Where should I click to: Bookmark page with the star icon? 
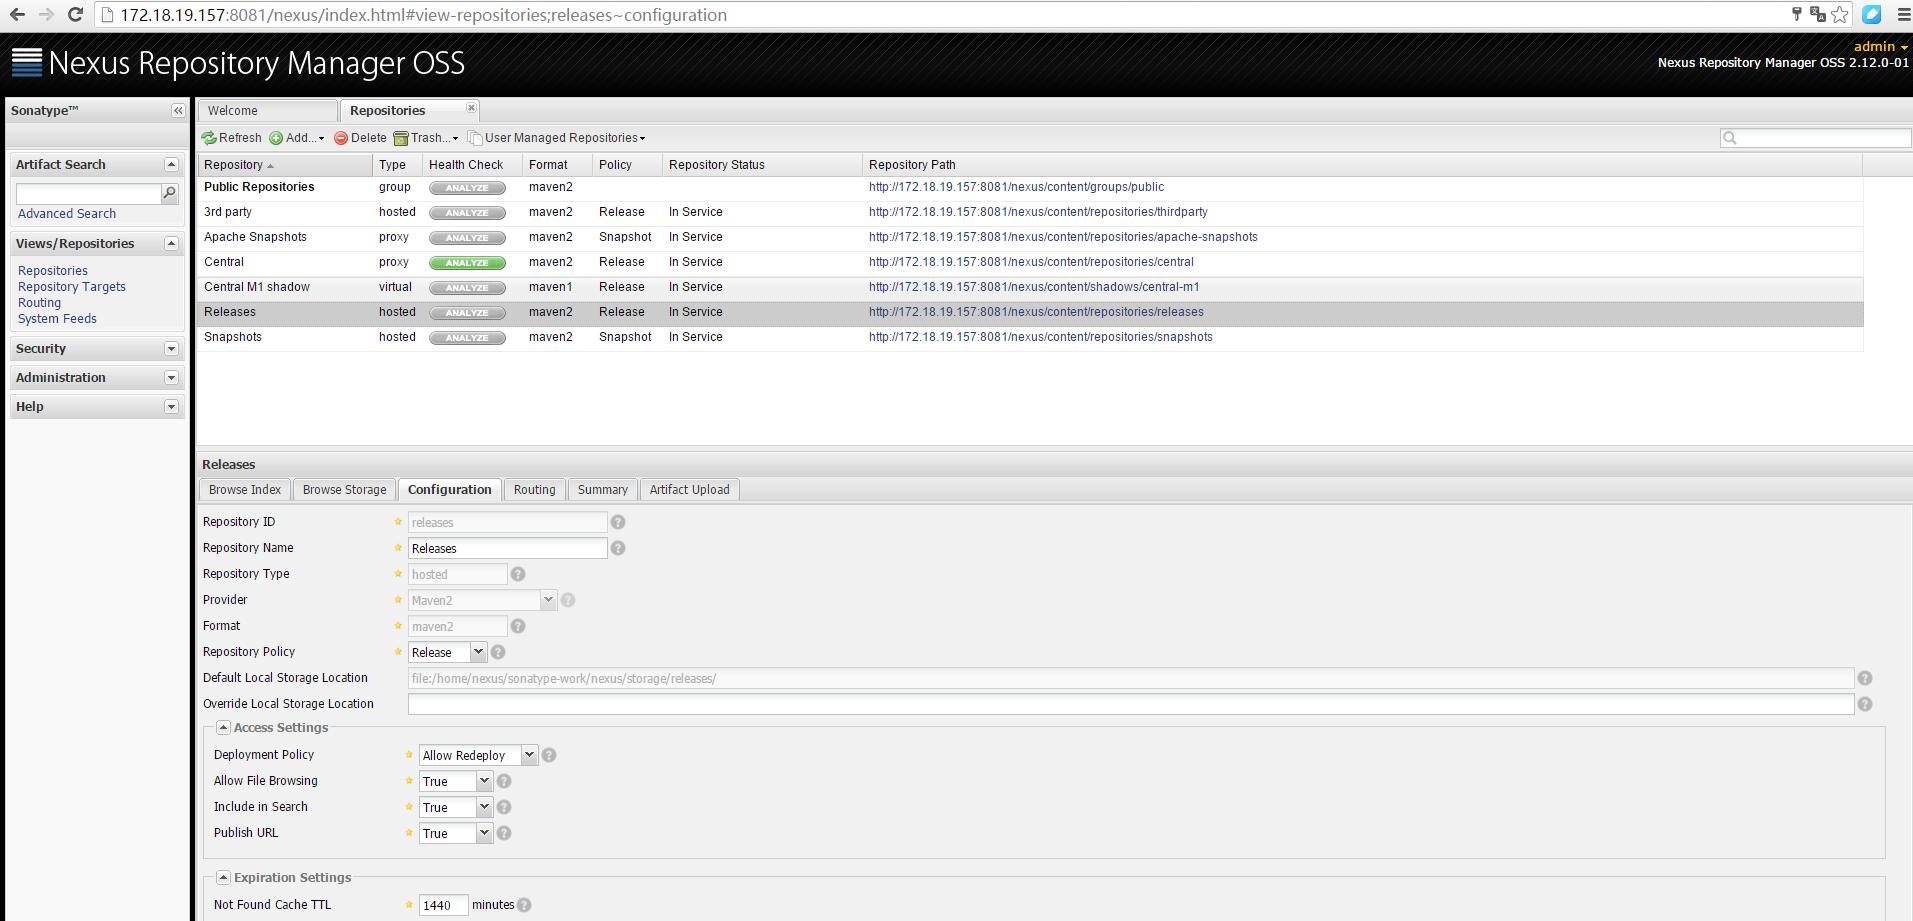coord(1840,15)
